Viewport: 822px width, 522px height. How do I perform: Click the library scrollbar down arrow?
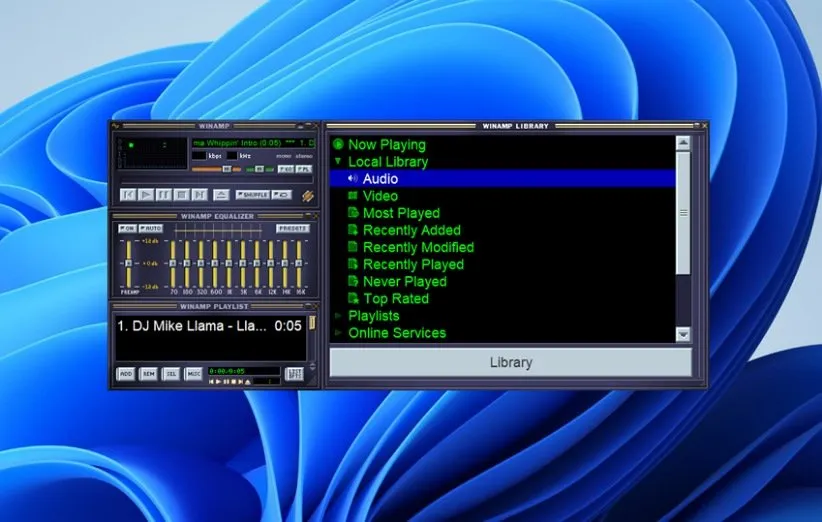pos(683,334)
